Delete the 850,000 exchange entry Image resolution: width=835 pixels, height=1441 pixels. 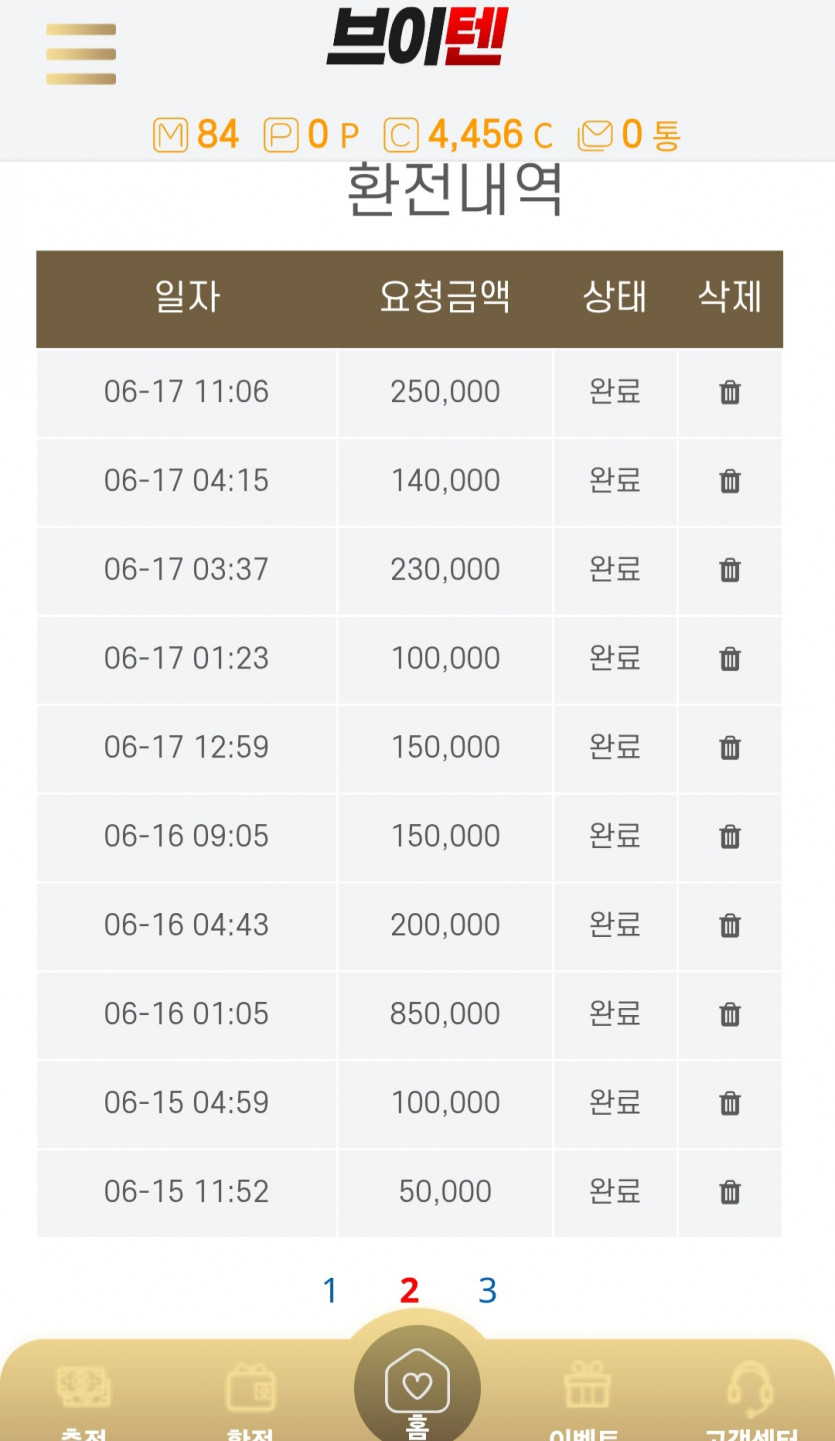pyautogui.click(x=730, y=1014)
